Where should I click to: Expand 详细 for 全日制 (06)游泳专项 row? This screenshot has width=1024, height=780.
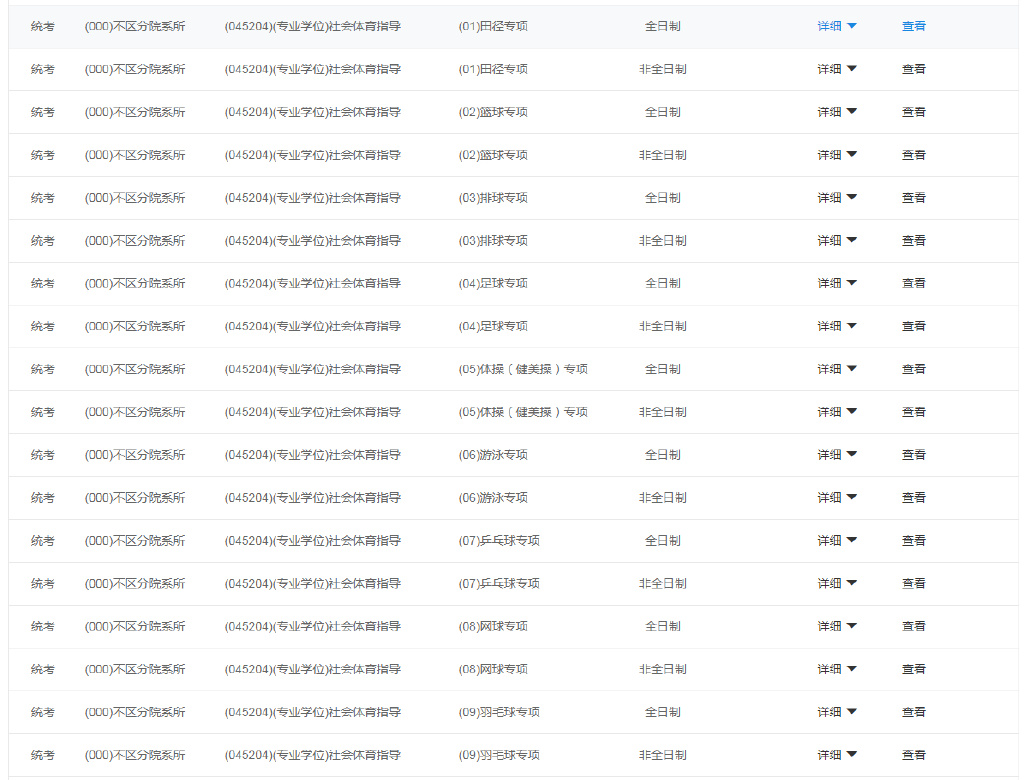coord(837,455)
